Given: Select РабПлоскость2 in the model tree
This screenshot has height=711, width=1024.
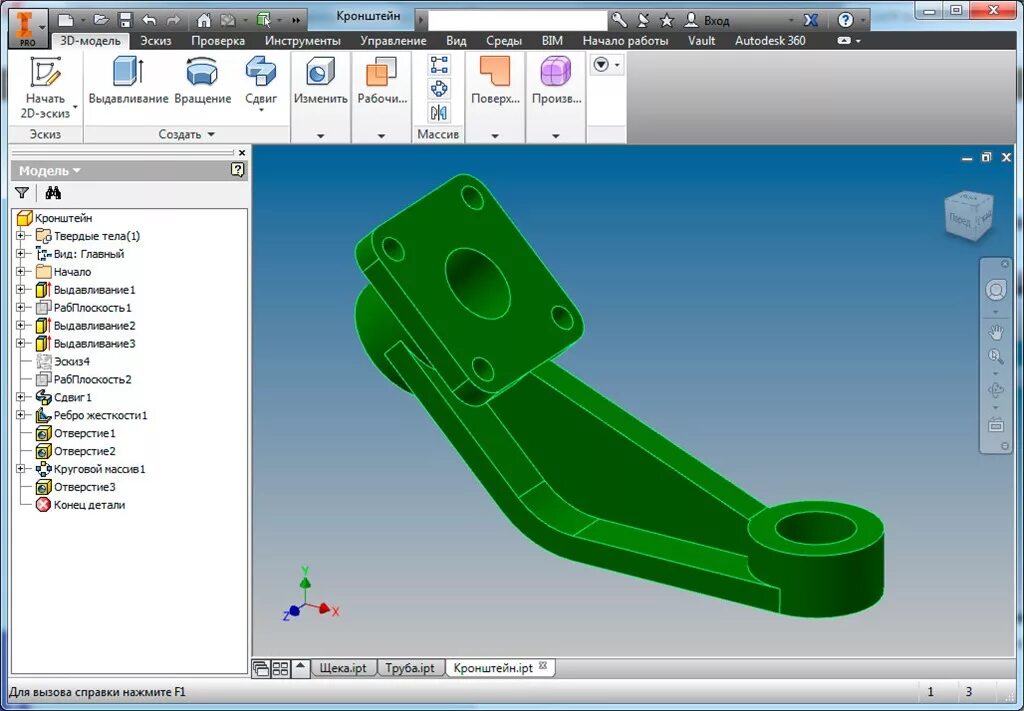Looking at the screenshot, I should click(x=93, y=379).
